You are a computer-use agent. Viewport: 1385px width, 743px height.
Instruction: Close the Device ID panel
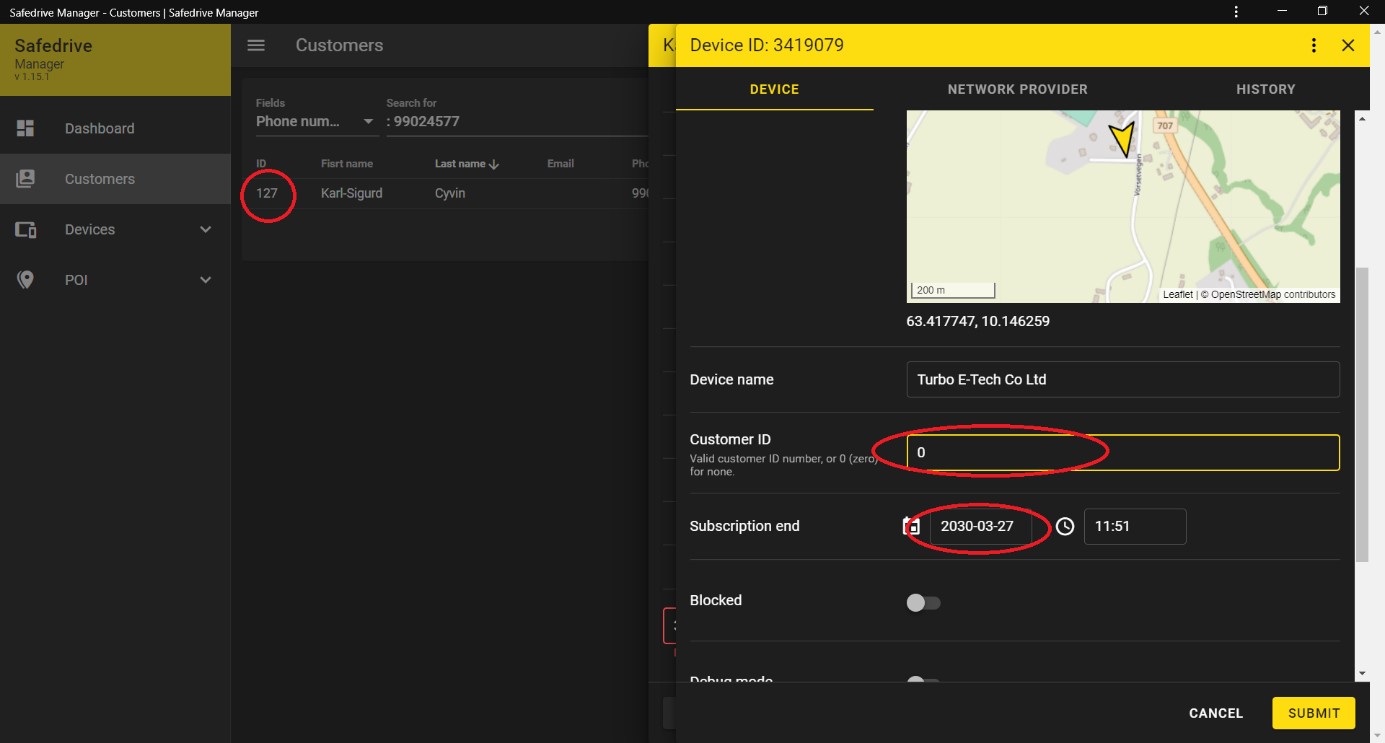click(x=1347, y=45)
